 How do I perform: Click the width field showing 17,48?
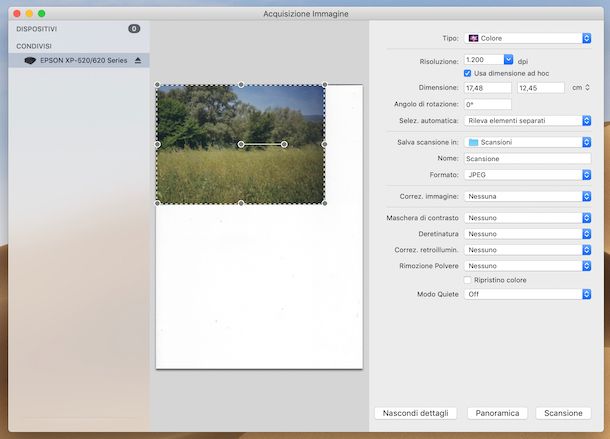[487, 88]
